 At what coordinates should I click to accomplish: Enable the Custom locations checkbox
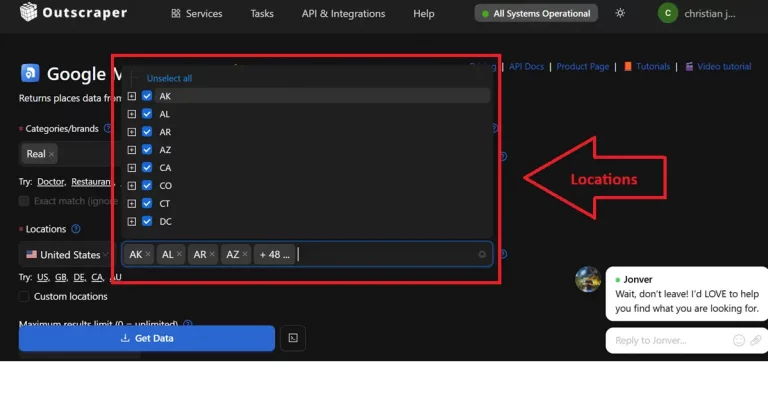click(x=25, y=297)
